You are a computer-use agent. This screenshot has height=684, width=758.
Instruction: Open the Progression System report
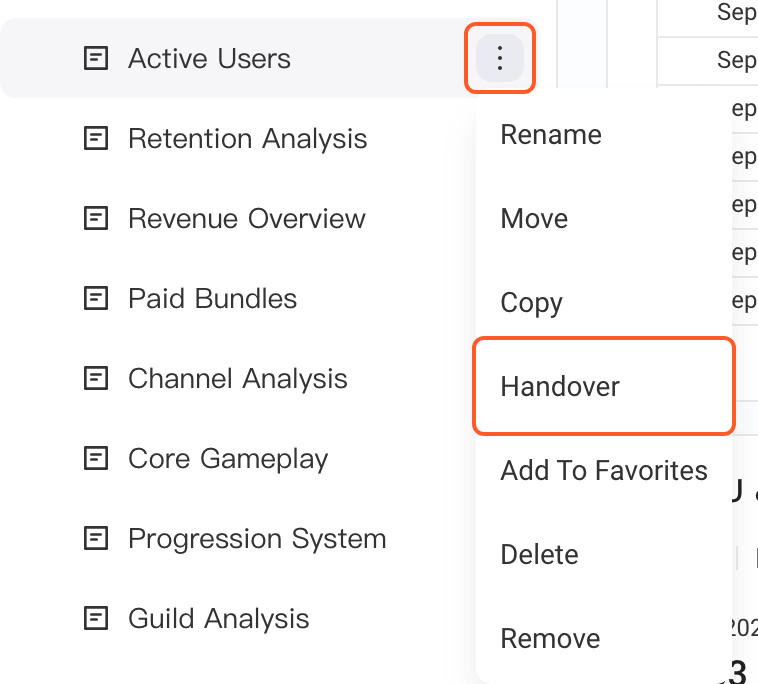pos(257,538)
